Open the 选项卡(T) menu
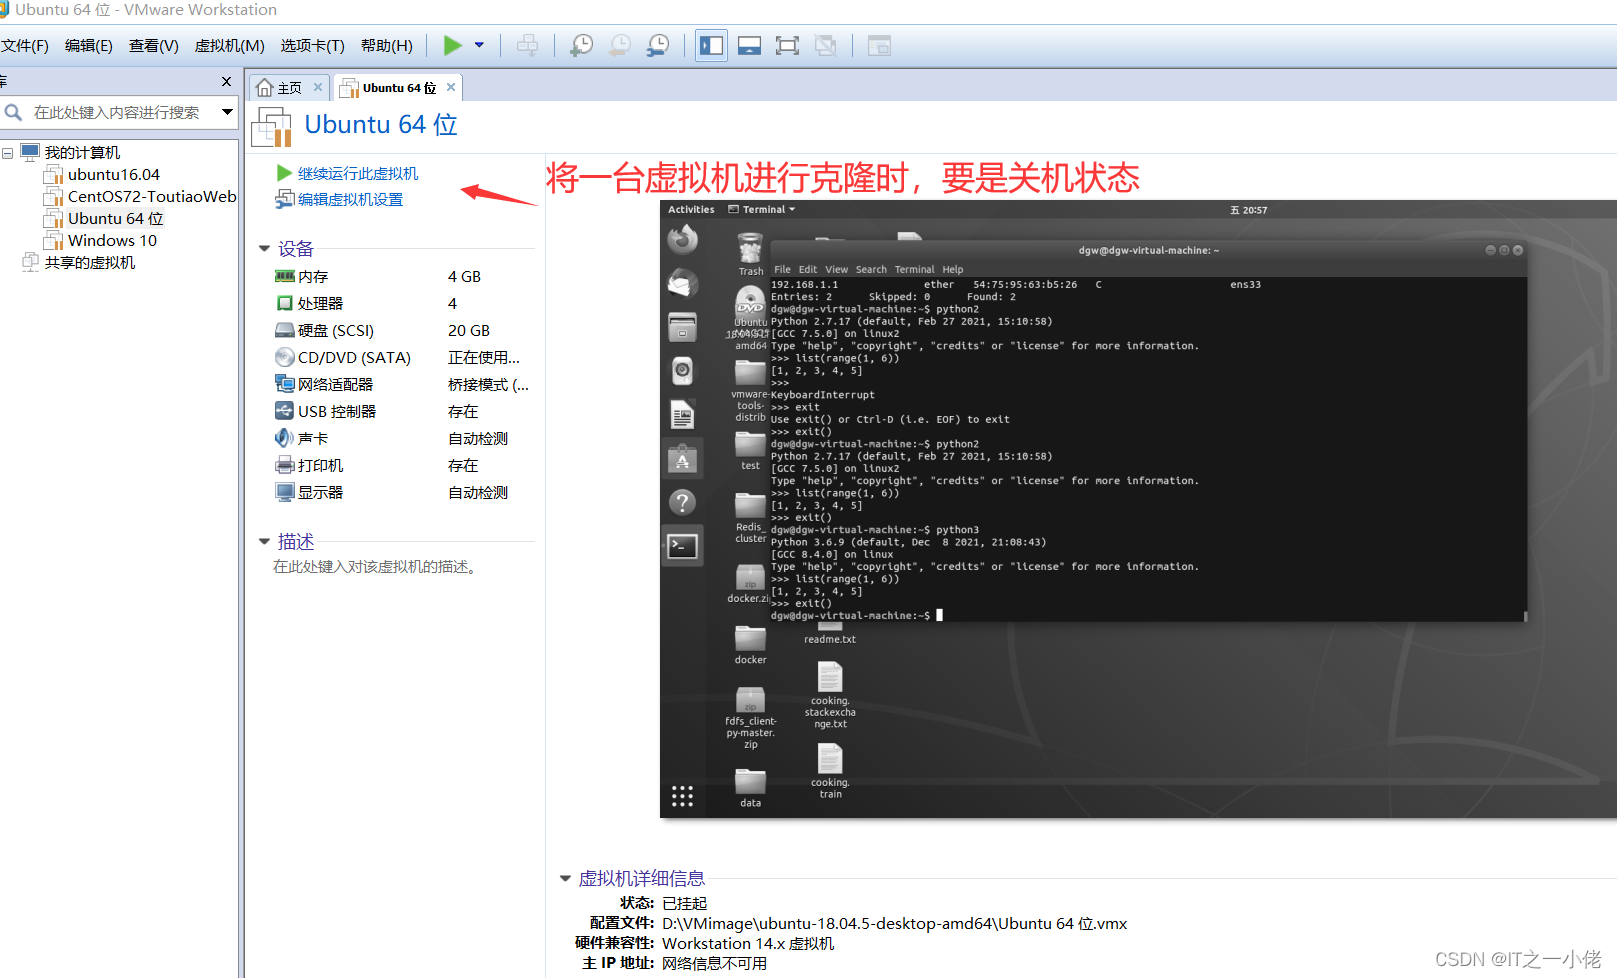 pos(313,45)
